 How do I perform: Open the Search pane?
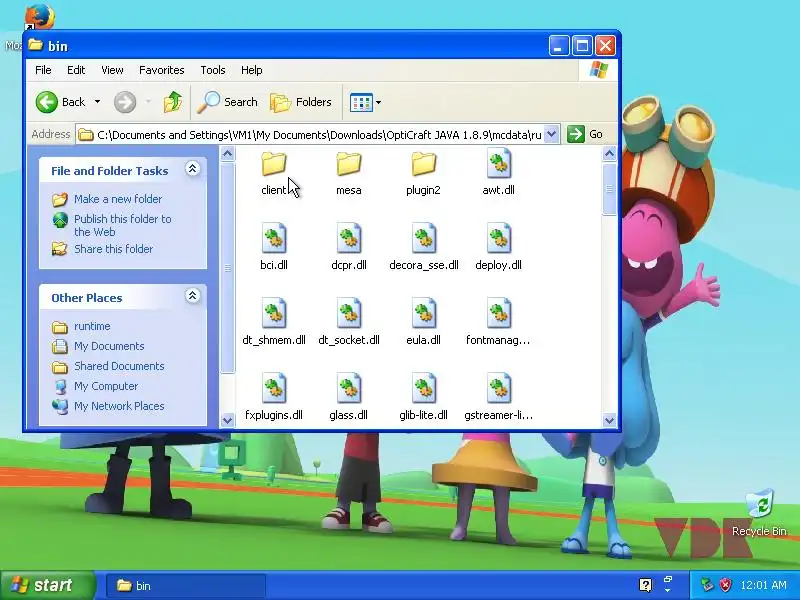228,102
